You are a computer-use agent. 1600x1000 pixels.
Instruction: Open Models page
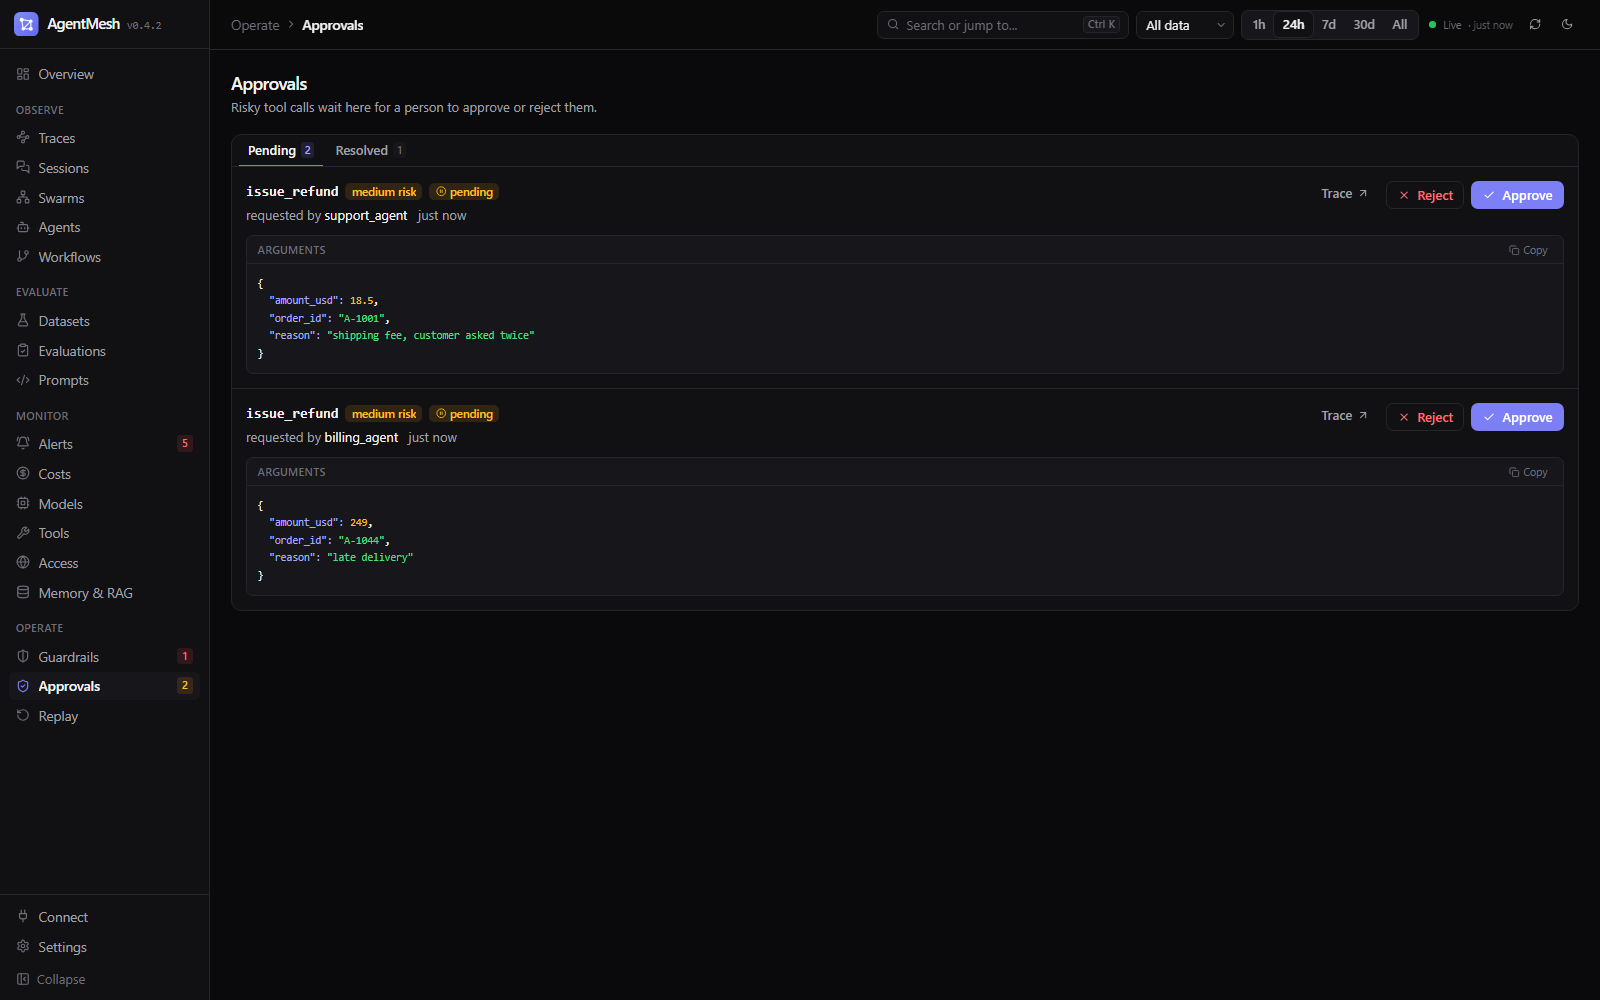tap(104, 504)
